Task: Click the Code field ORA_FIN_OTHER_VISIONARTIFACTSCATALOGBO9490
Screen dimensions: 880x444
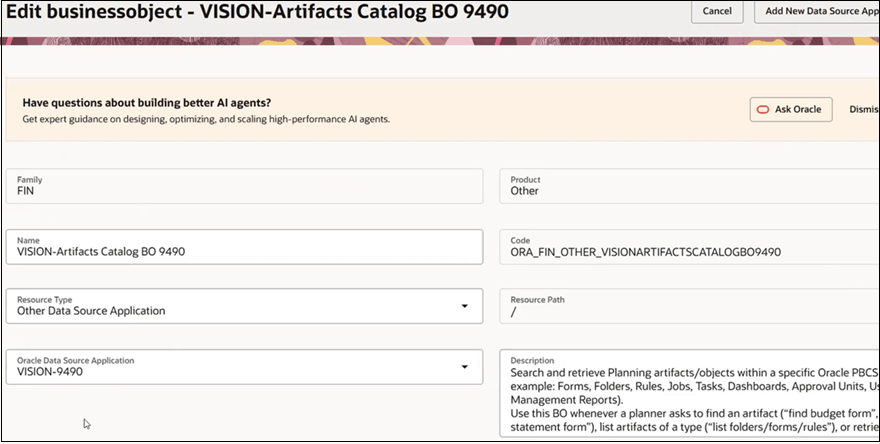Action: coord(689,246)
